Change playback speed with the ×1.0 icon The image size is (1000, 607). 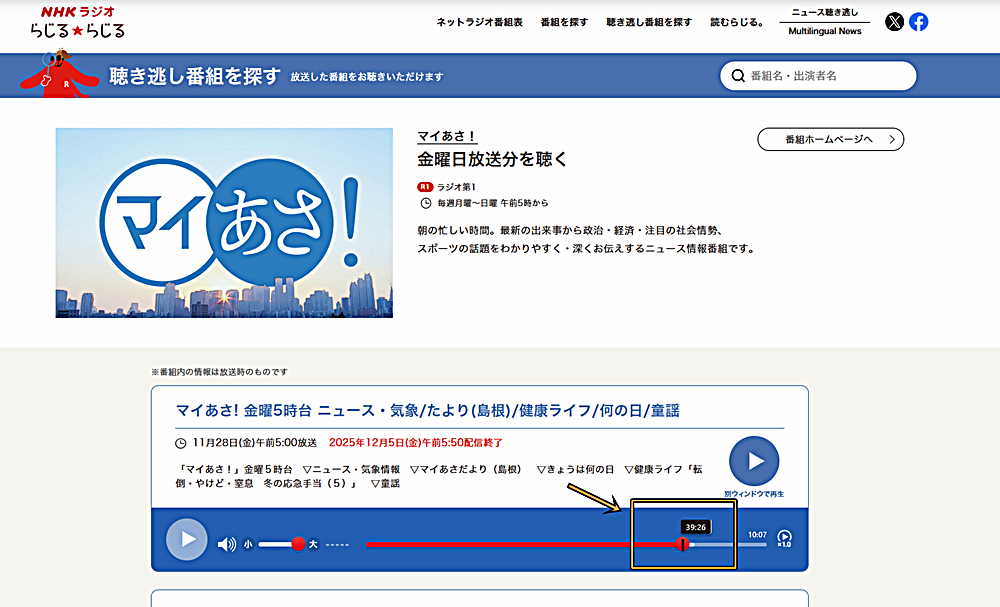[x=784, y=539]
